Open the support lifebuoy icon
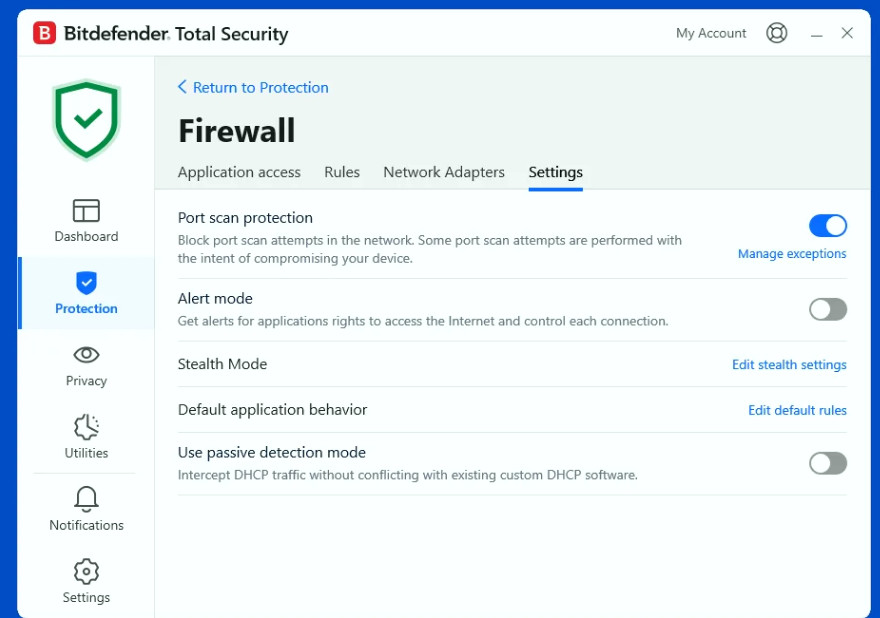880x618 pixels. [x=776, y=33]
